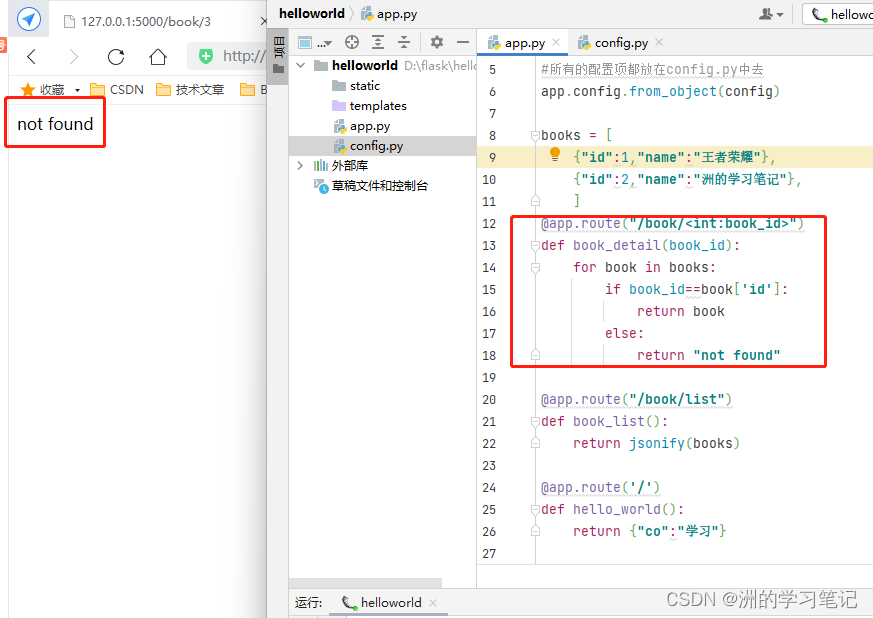Click the yellow lightbulb intention icon
The height and width of the screenshot is (618, 873).
click(x=555, y=154)
